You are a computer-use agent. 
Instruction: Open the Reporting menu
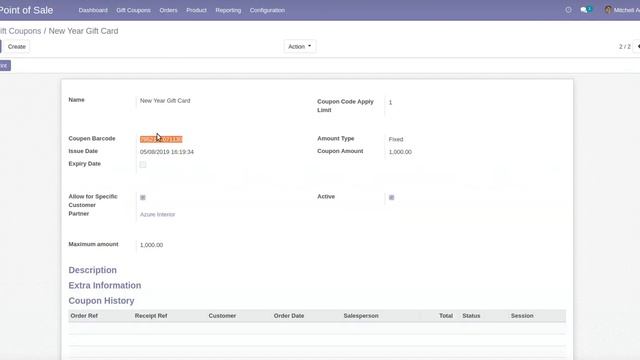click(228, 10)
